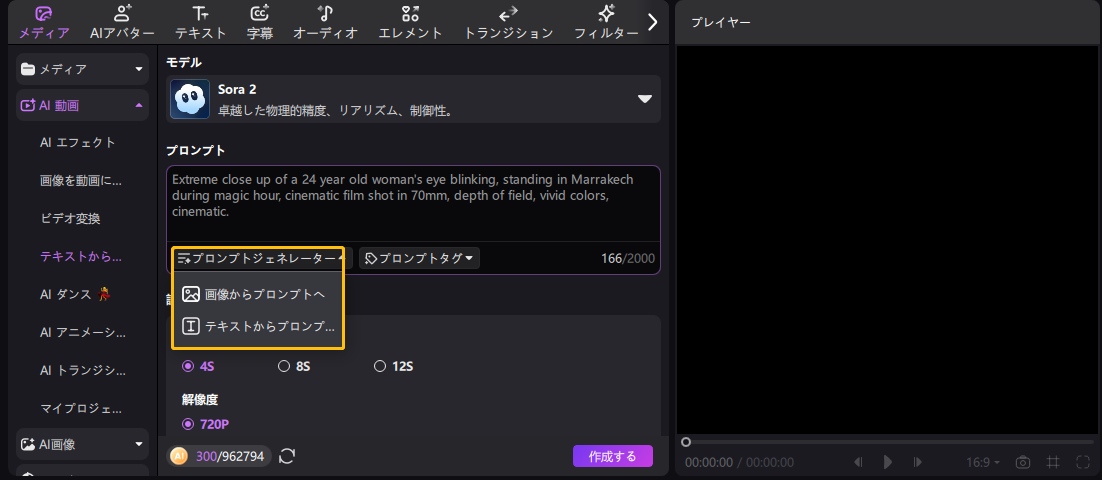Show more toolbar tabs with the right chevron
Viewport: 1102px width, 480px height.
tap(652, 22)
